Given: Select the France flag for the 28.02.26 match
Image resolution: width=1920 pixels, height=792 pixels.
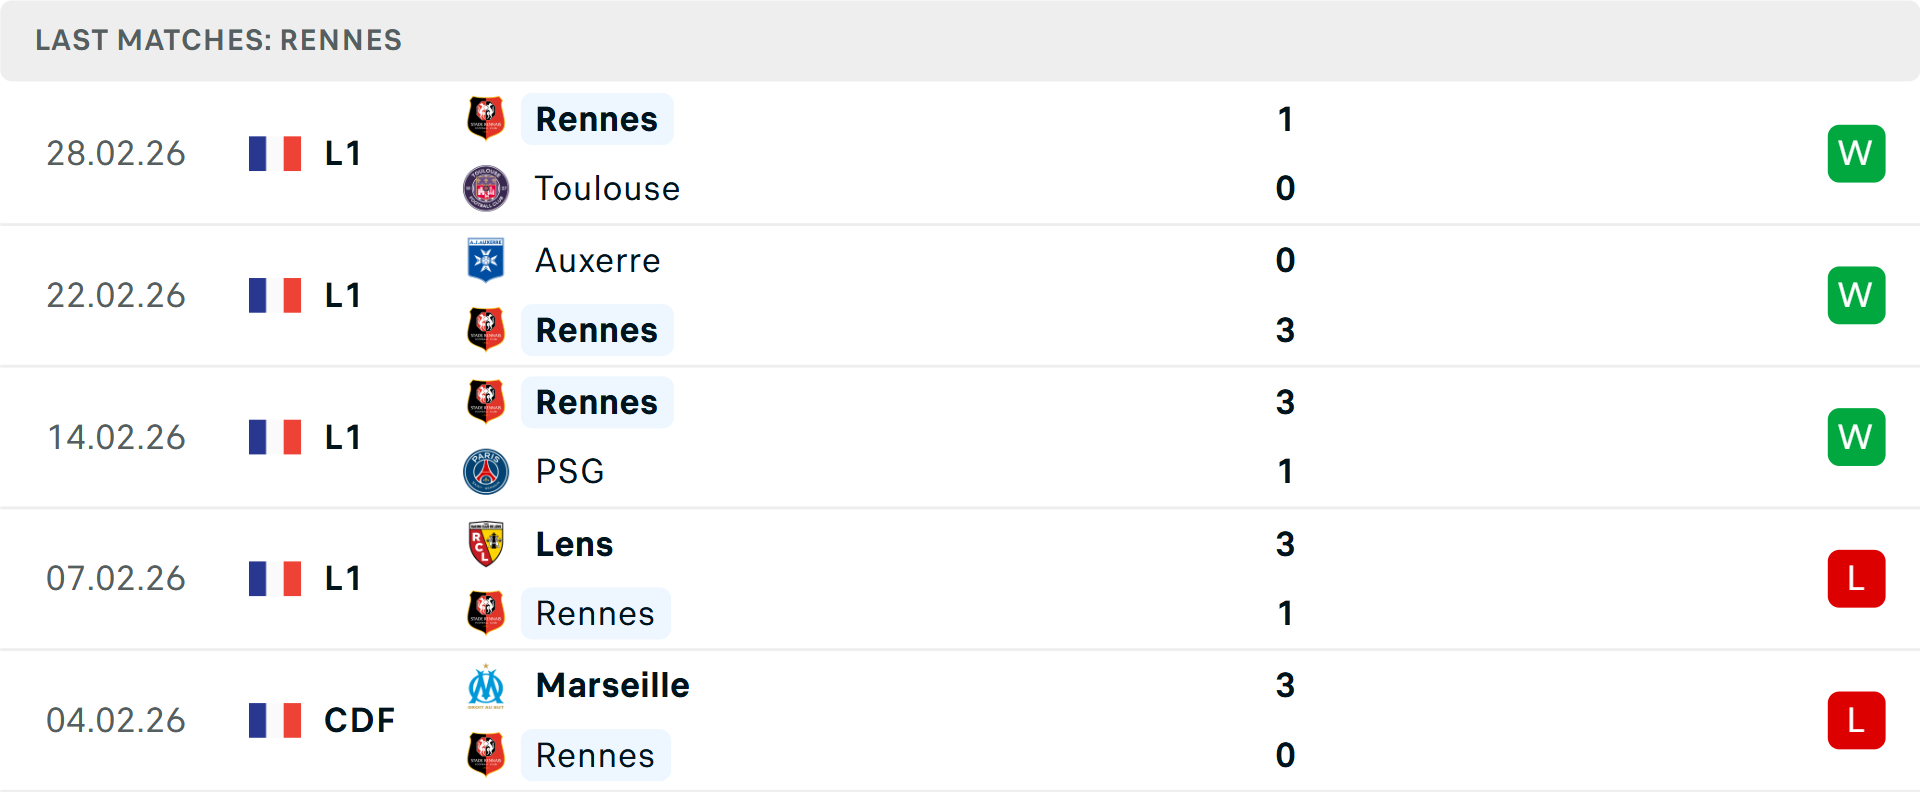Looking at the screenshot, I should coord(274,153).
